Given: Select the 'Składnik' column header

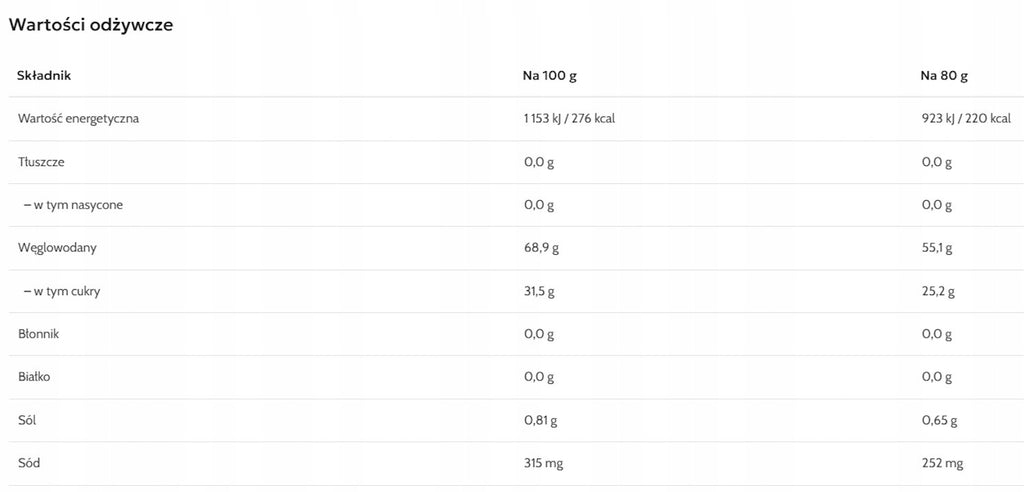Looking at the screenshot, I should [44, 76].
